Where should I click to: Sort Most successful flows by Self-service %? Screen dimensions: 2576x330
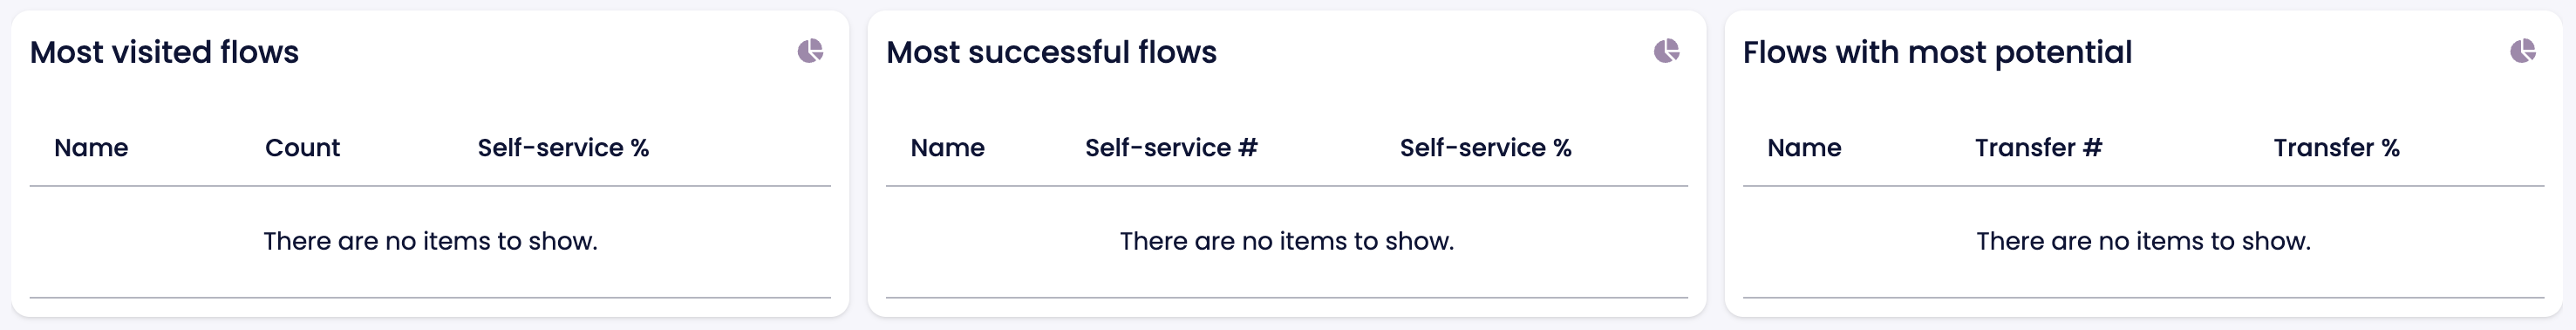[1485, 148]
